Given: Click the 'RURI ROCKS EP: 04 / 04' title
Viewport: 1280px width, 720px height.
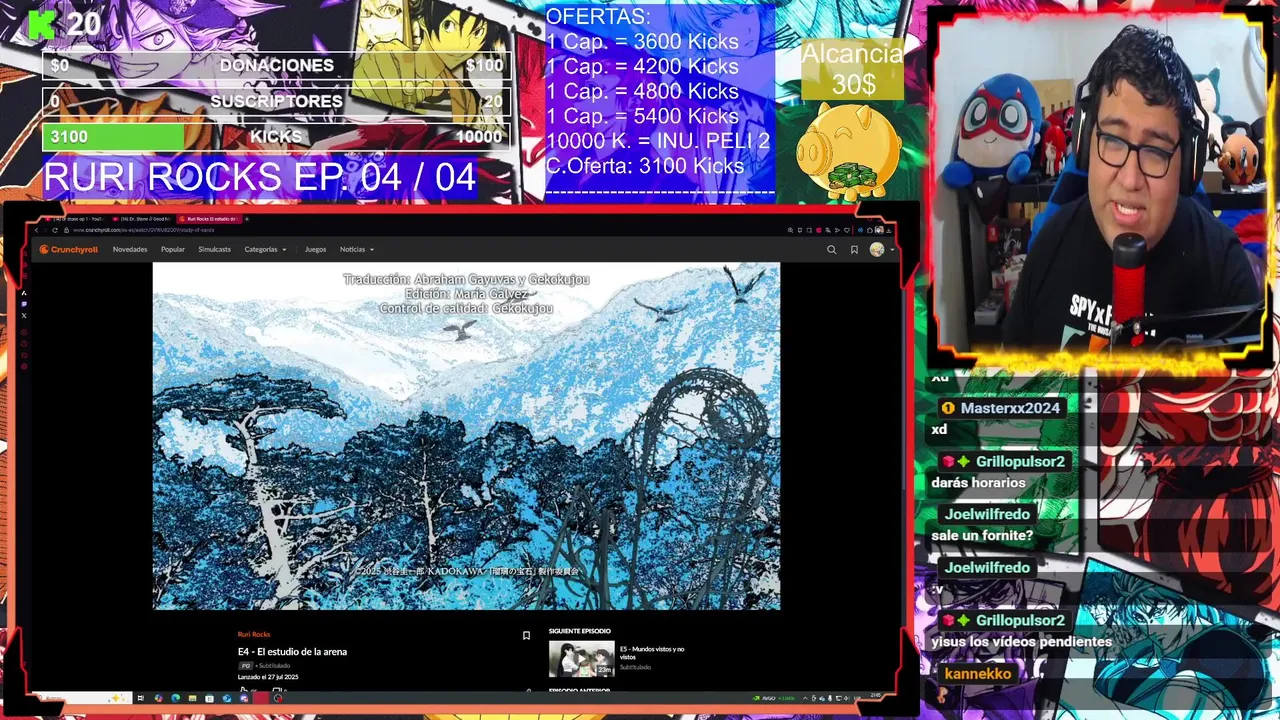Looking at the screenshot, I should (x=260, y=177).
